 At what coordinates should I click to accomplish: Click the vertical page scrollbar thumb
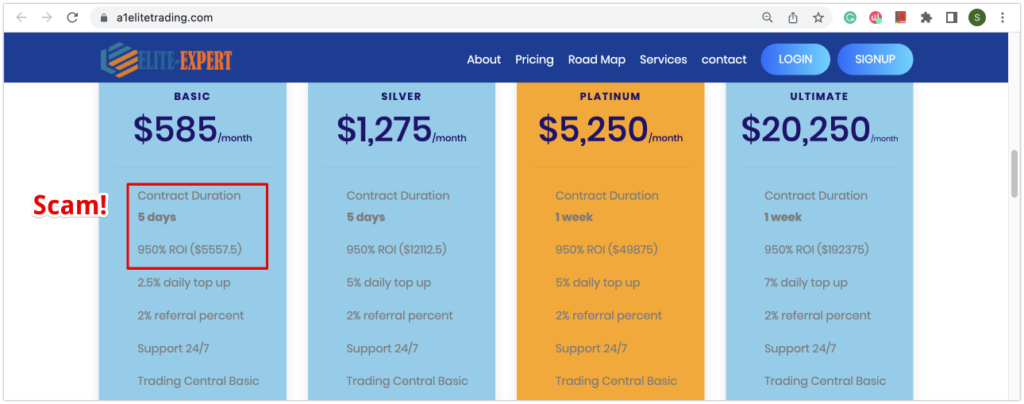1014,173
